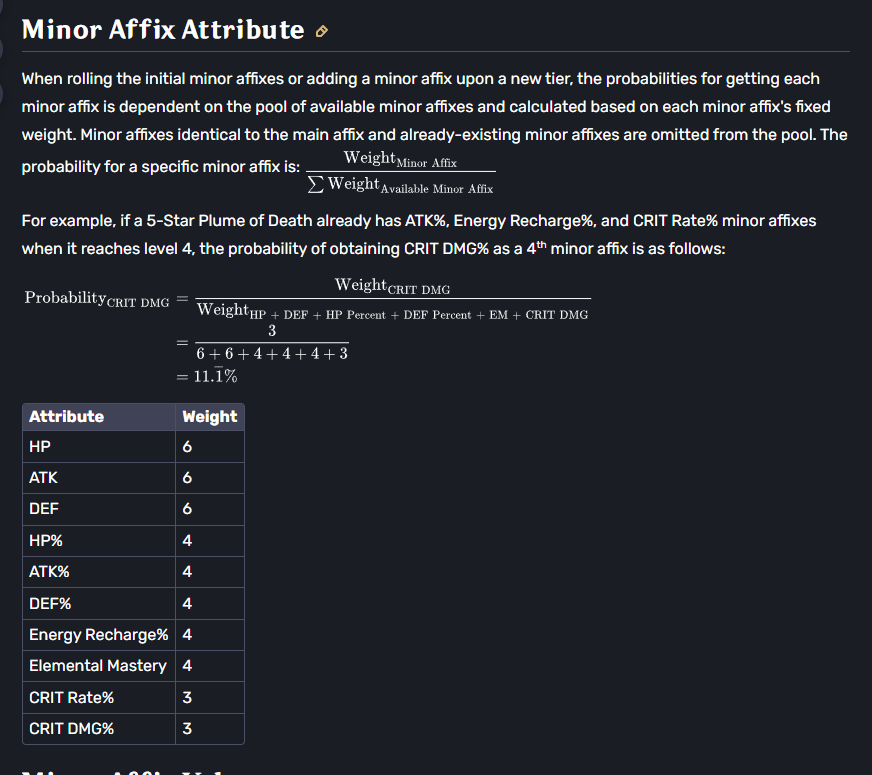Select the ATK attribute cell
872x775 pixels.
click(43, 478)
